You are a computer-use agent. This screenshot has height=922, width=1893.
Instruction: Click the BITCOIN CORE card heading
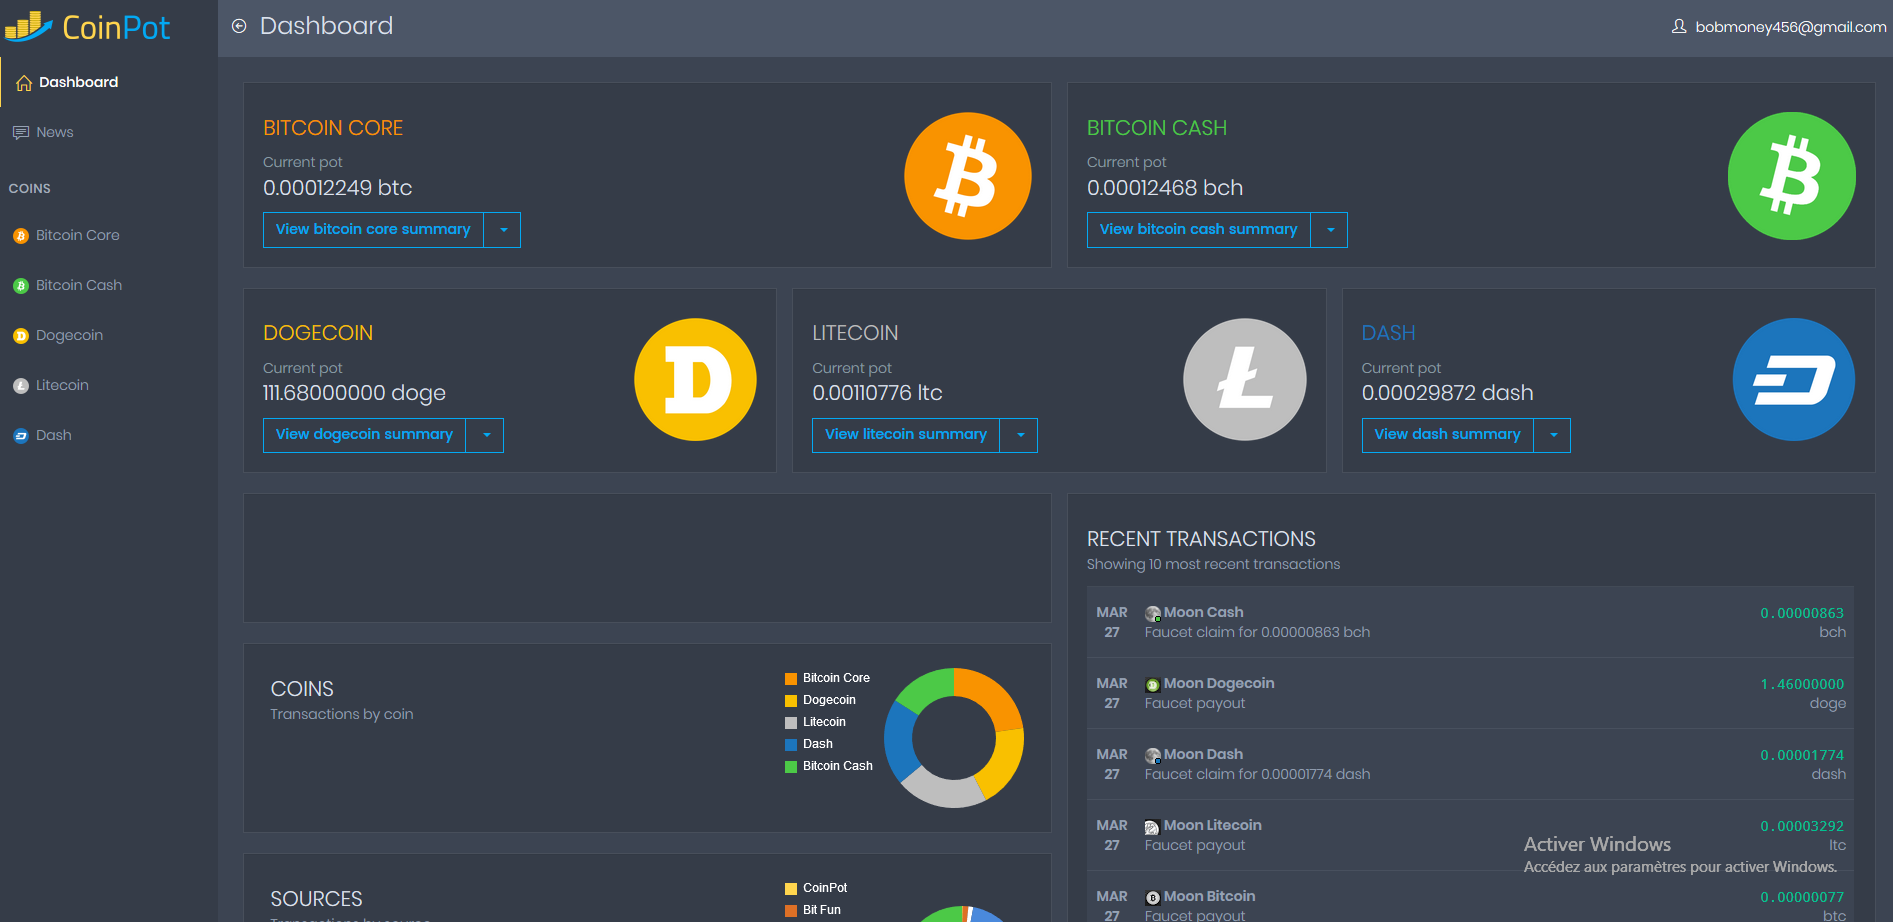coord(333,128)
